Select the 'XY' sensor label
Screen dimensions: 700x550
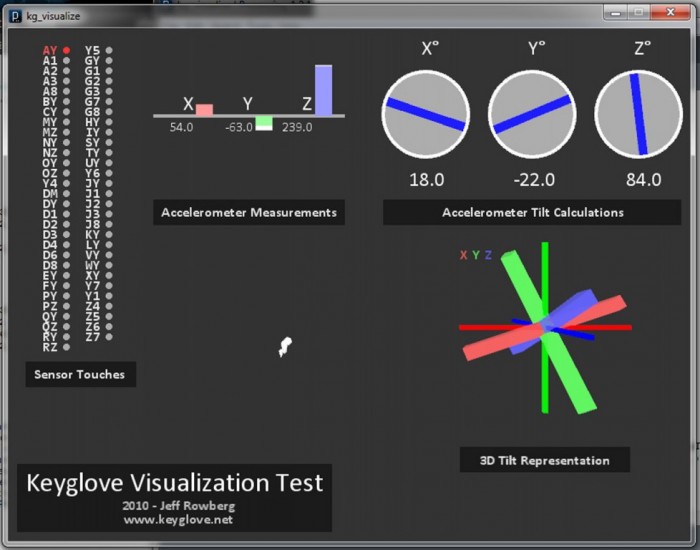[92, 275]
